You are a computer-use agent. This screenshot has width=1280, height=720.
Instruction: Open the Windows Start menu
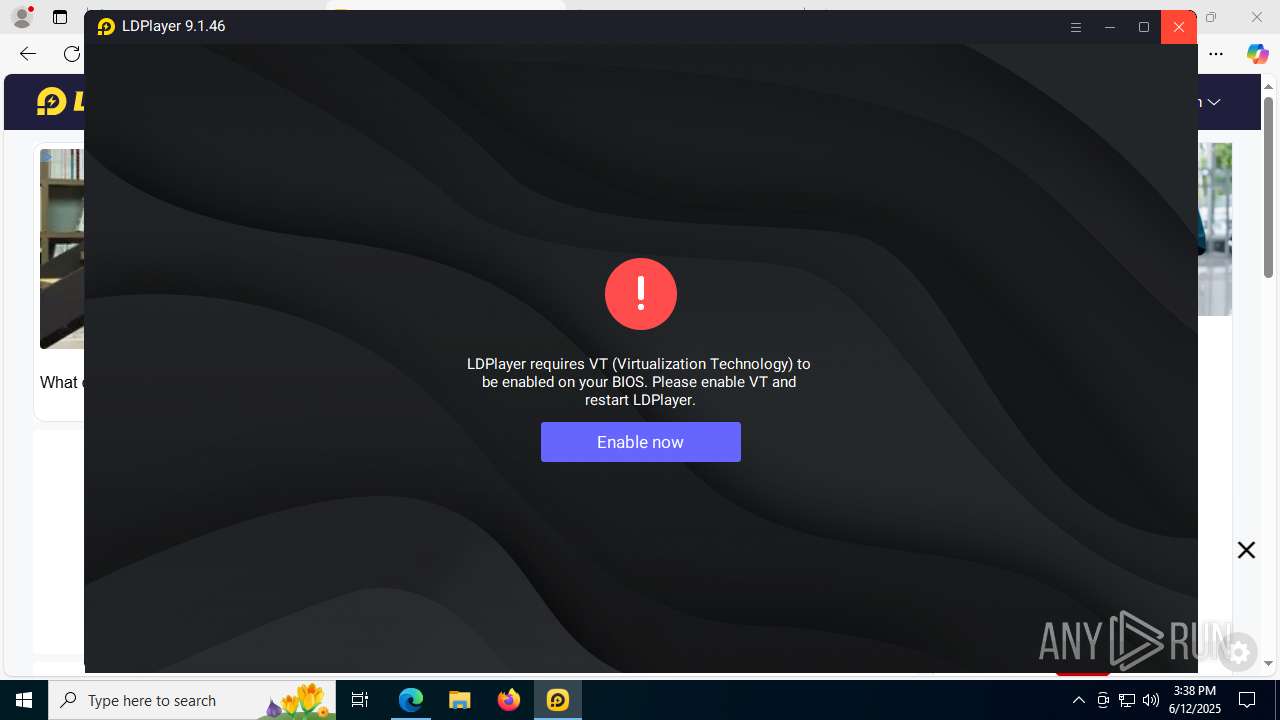pos(24,700)
